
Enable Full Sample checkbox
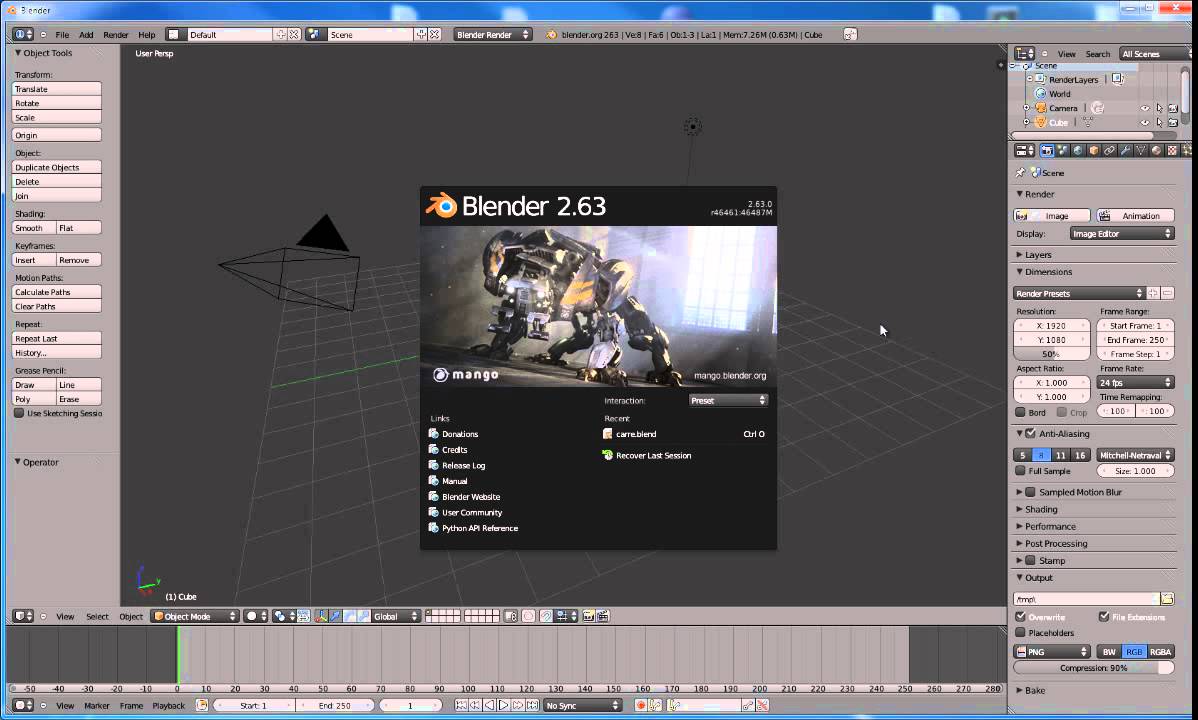click(x=1020, y=471)
